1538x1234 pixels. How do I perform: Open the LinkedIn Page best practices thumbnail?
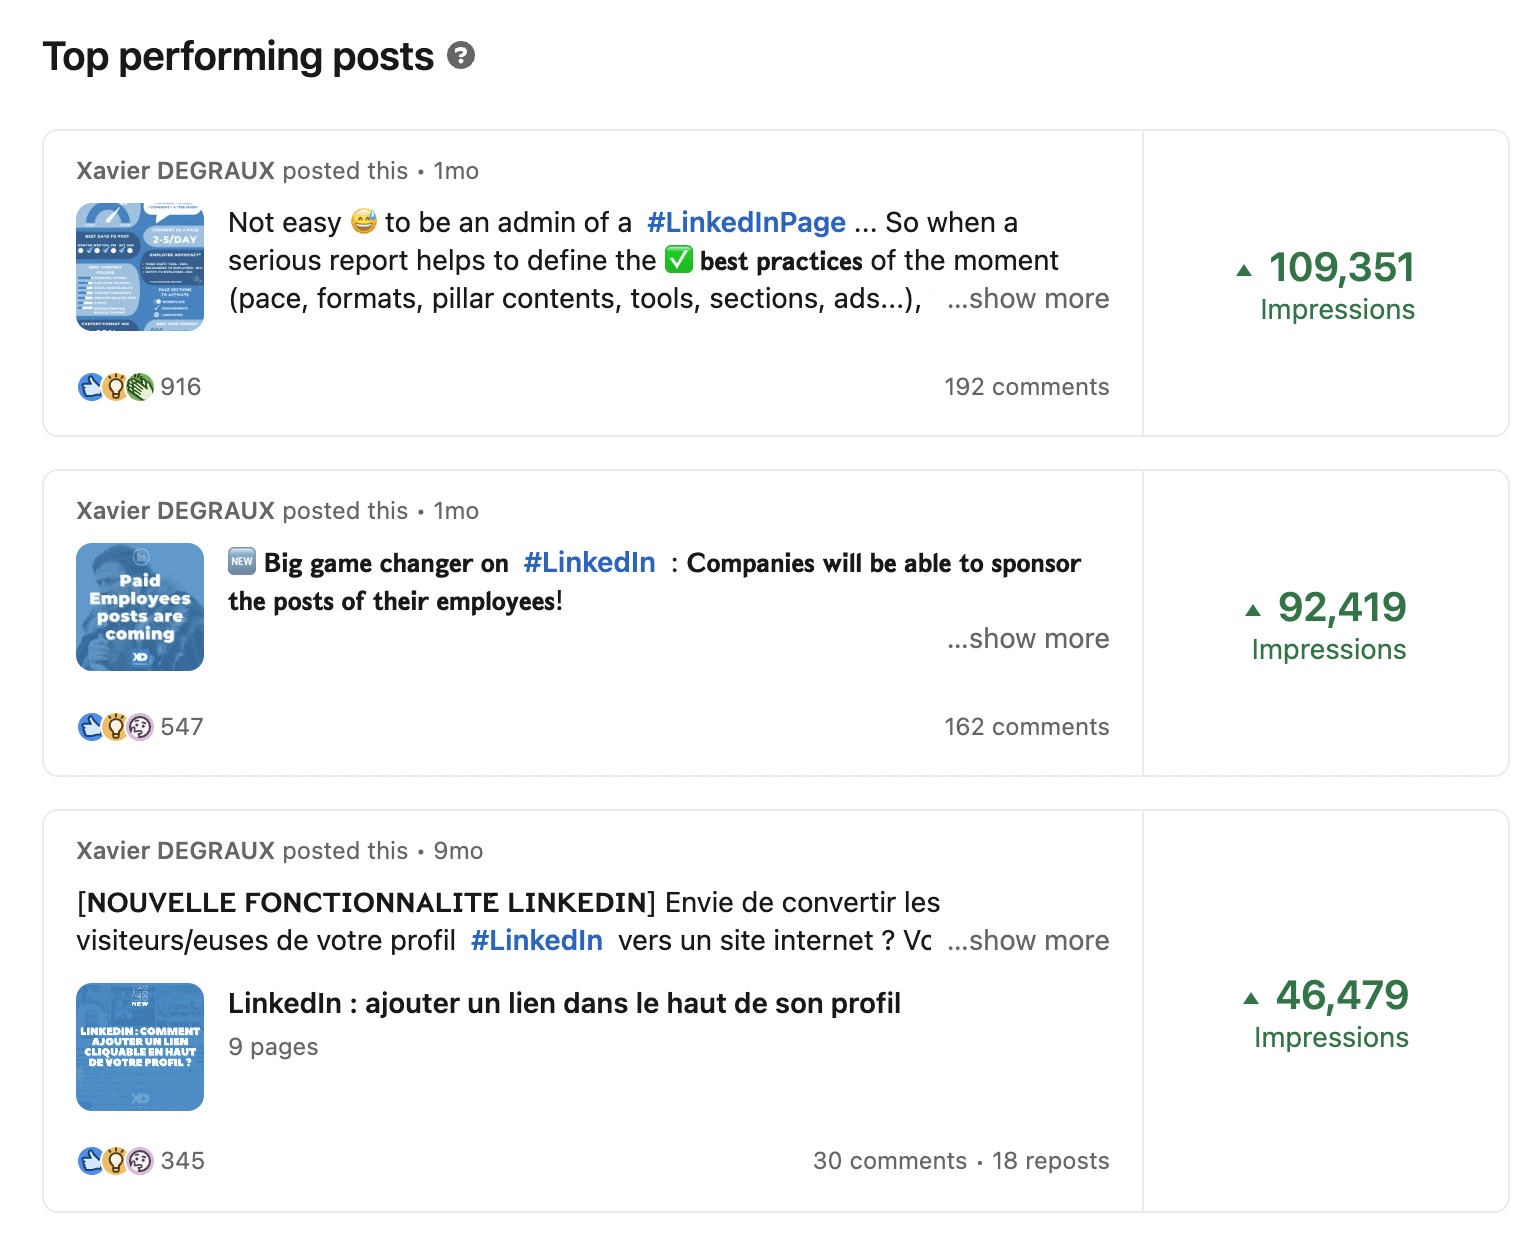140,267
